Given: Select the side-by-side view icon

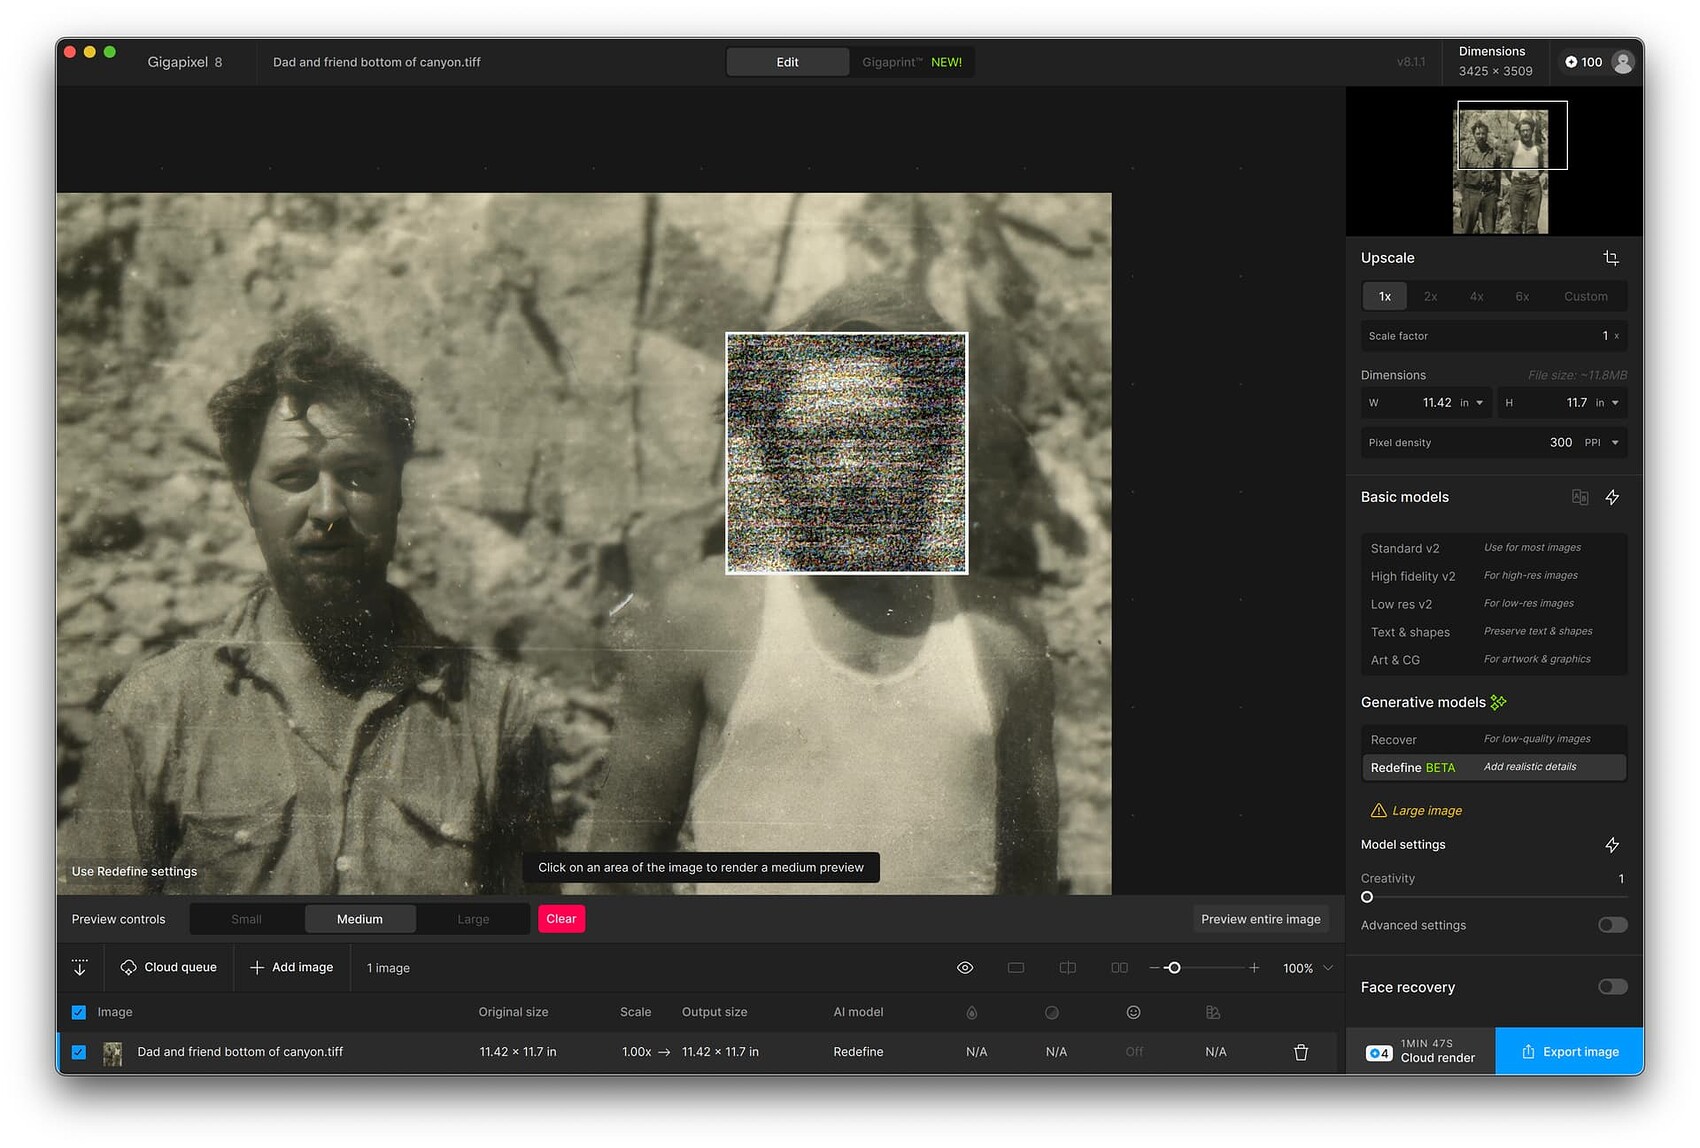Looking at the screenshot, I should (x=1119, y=967).
